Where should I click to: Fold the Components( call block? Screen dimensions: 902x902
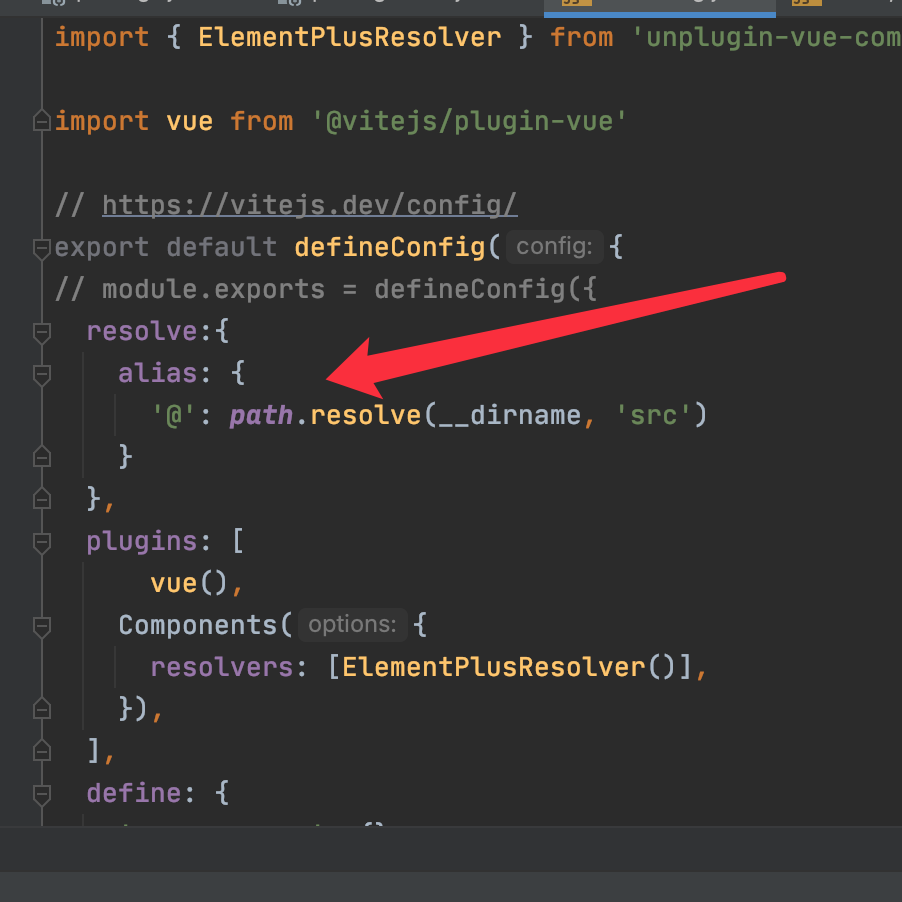pos(42,626)
